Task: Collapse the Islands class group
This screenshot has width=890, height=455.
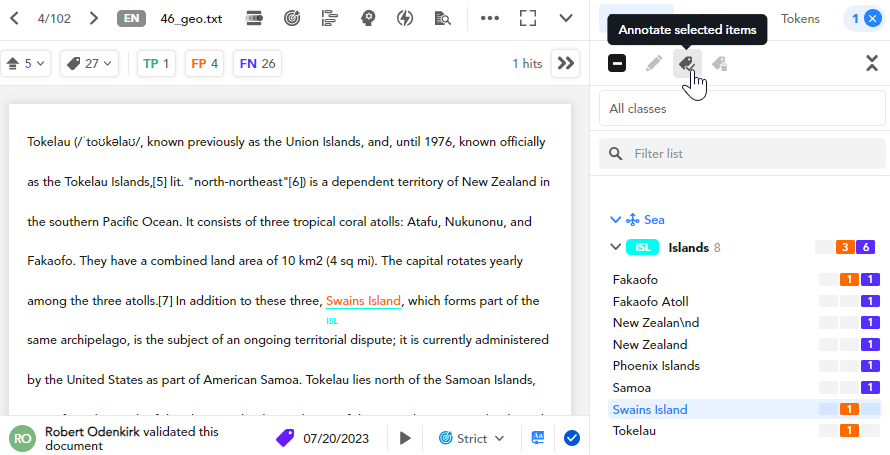Action: pyautogui.click(x=615, y=247)
